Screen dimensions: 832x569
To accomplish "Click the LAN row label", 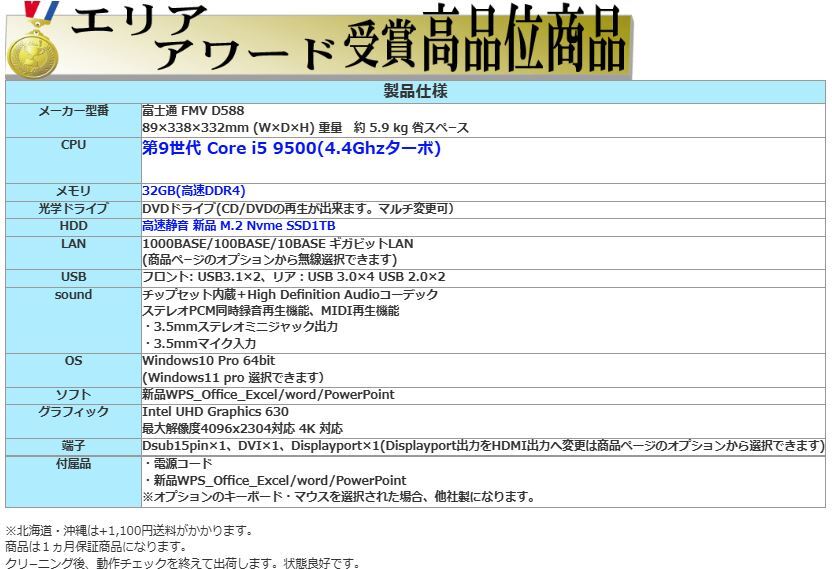I will [73, 244].
